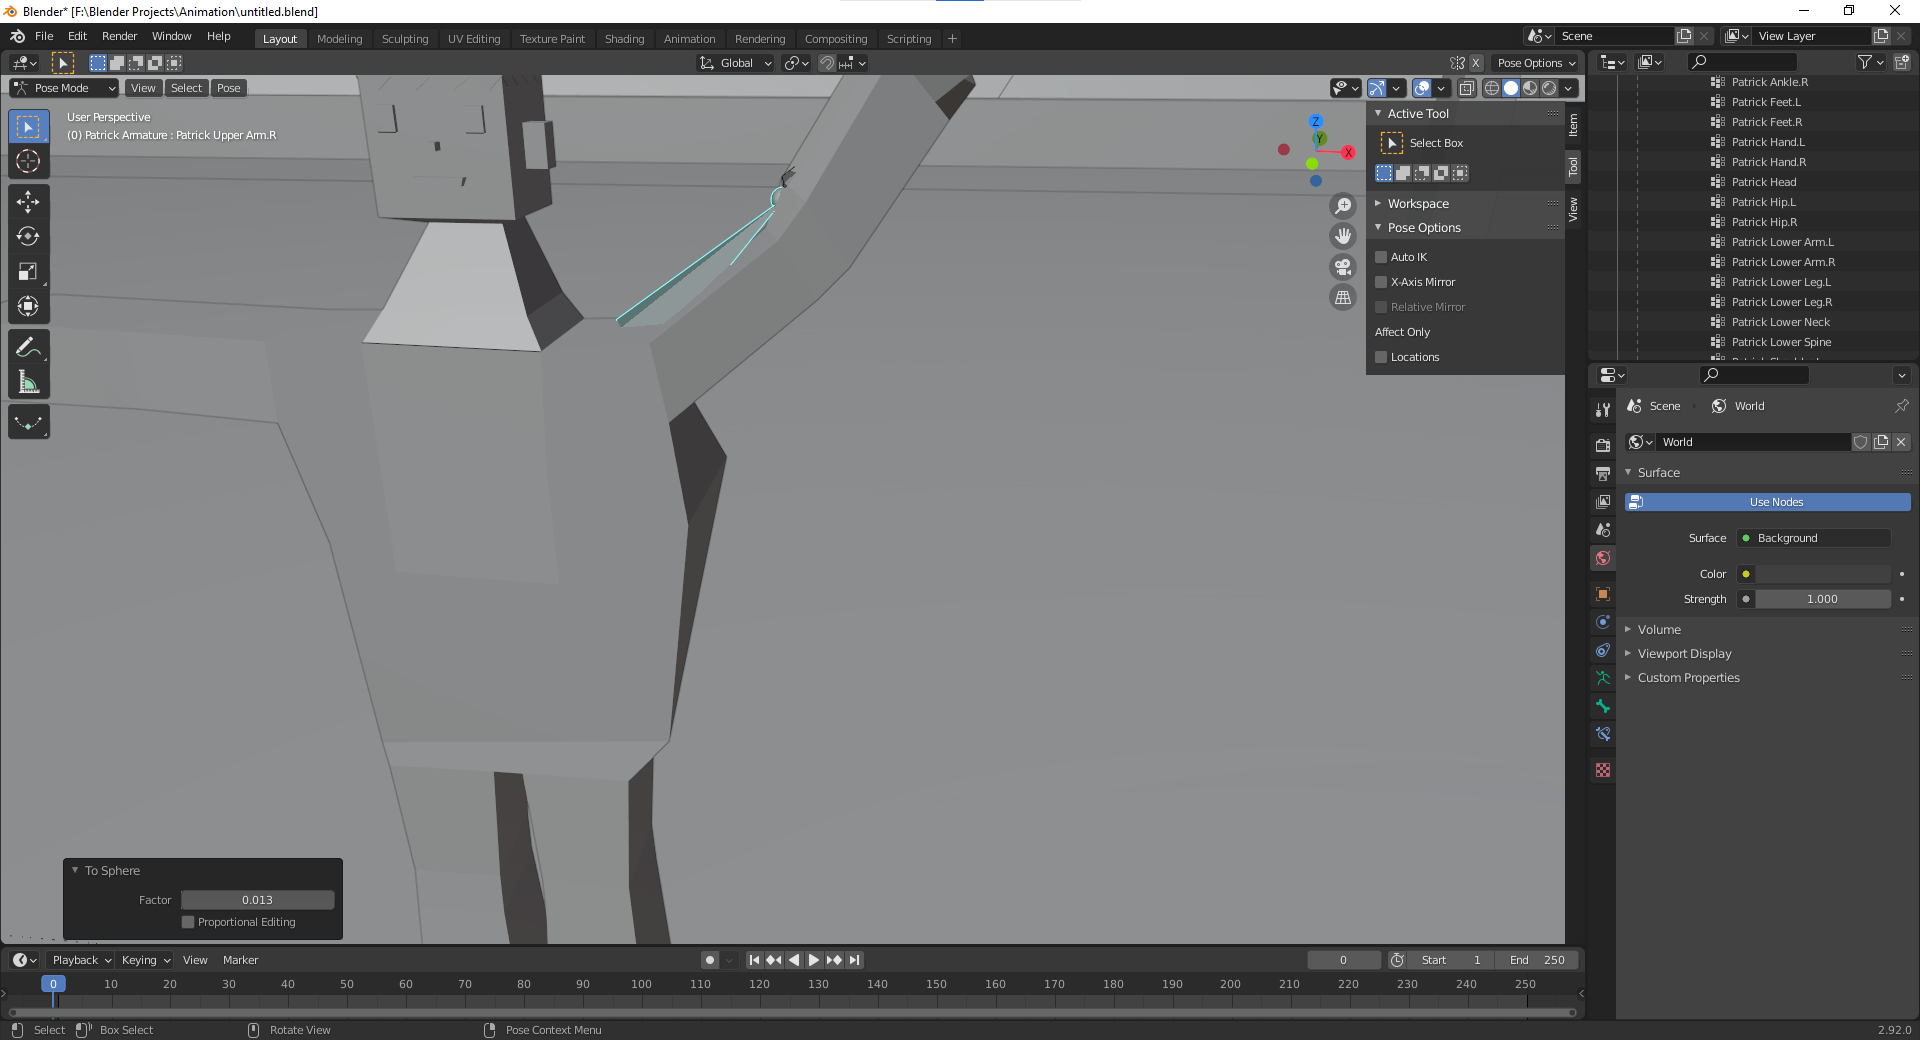This screenshot has height=1040, width=1920.
Task: Open Render properties tab icon
Action: 1603,445
